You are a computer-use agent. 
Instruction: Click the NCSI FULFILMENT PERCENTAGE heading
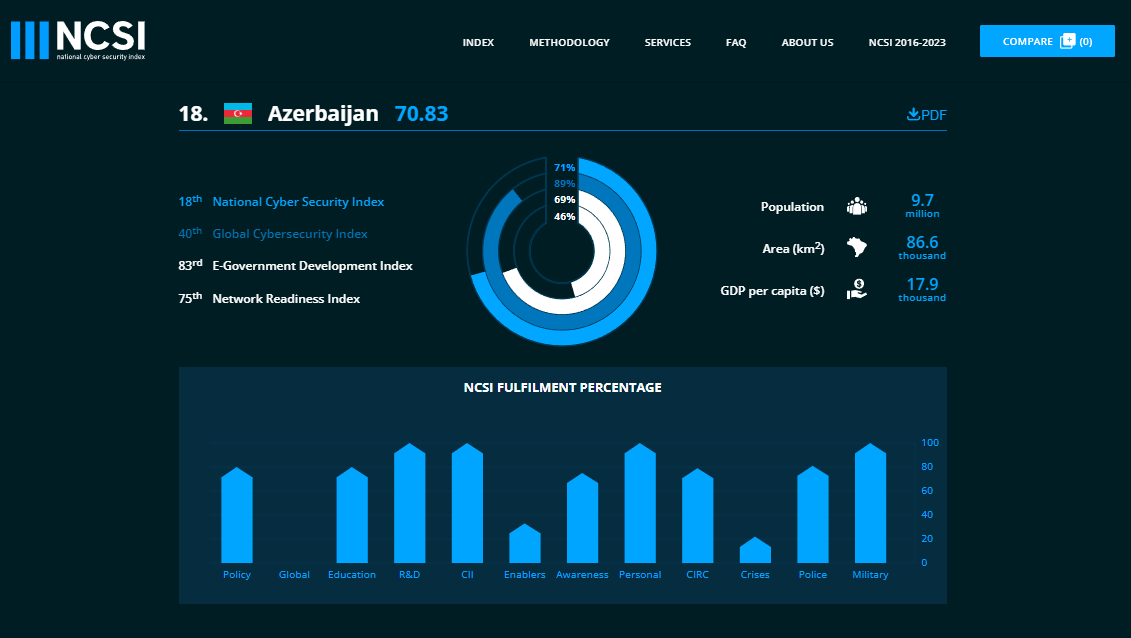point(563,387)
